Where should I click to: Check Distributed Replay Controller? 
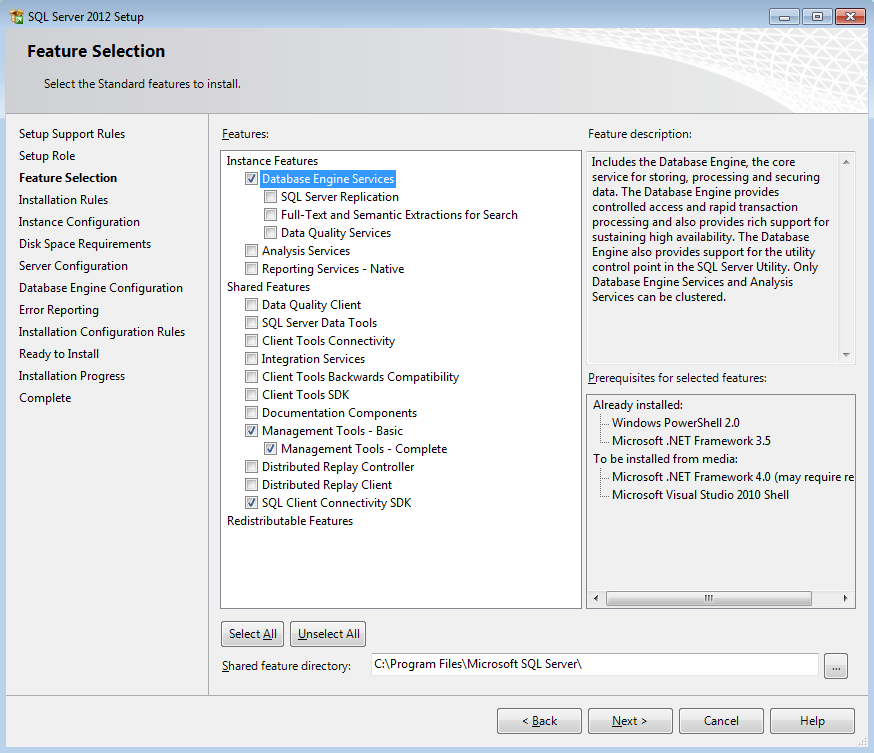coord(251,467)
